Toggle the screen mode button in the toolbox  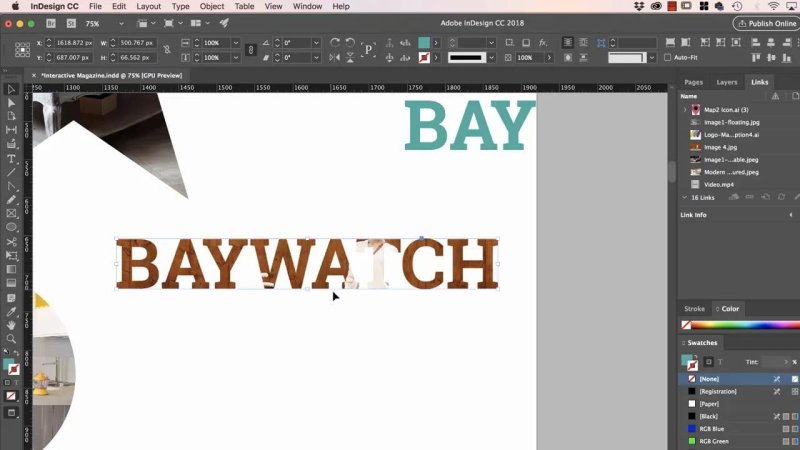(11, 412)
